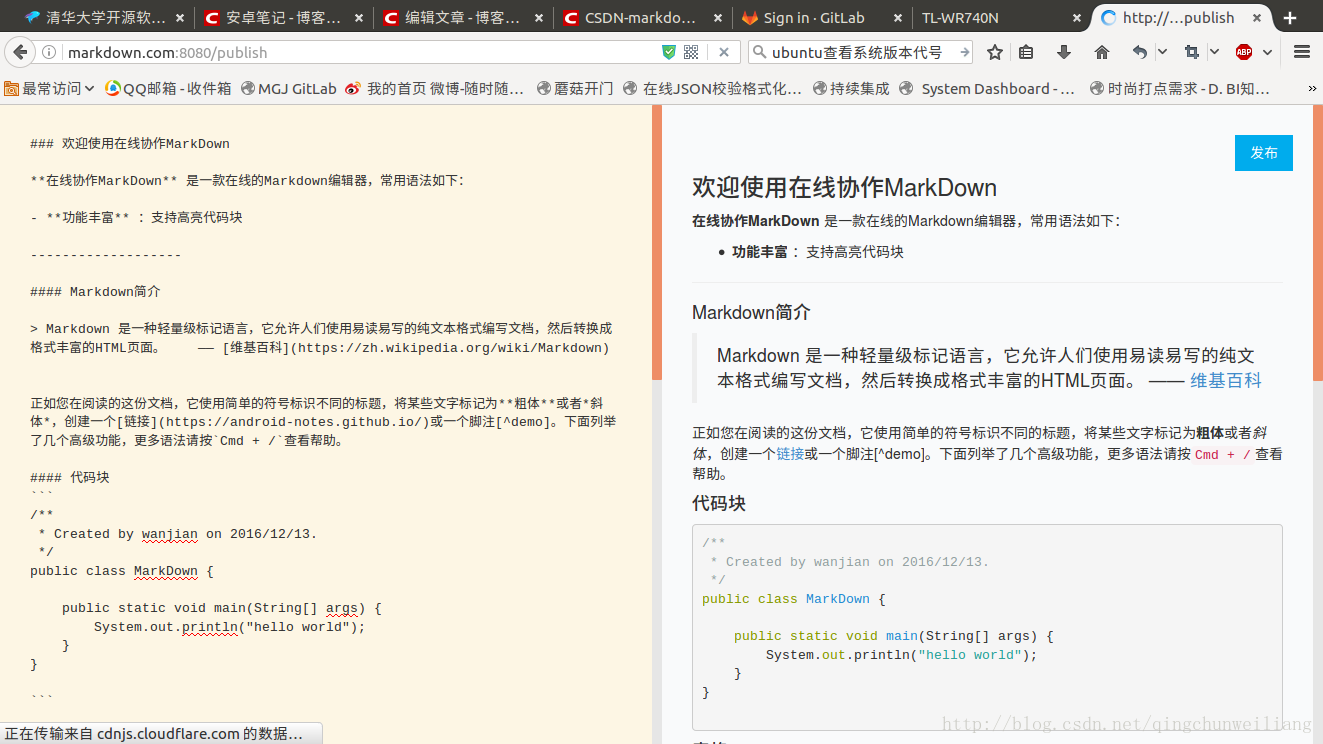Screen dimensions: 1323x744
Task: Open the downloads arrow icon
Action: point(1064,52)
